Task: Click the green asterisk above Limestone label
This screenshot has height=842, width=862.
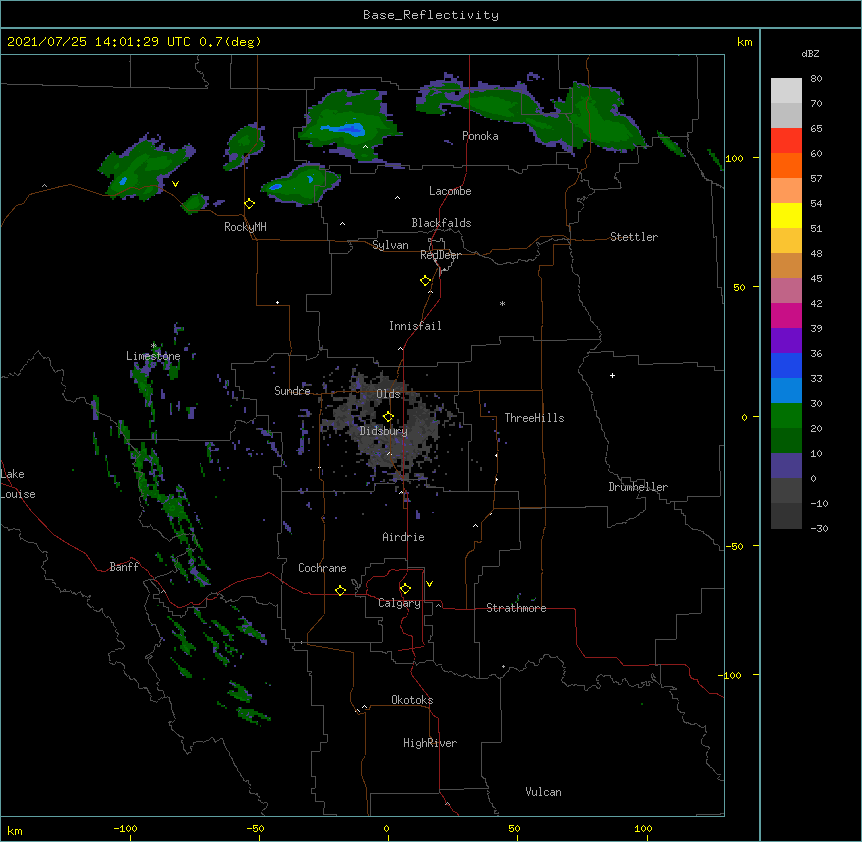Action: [x=153, y=346]
